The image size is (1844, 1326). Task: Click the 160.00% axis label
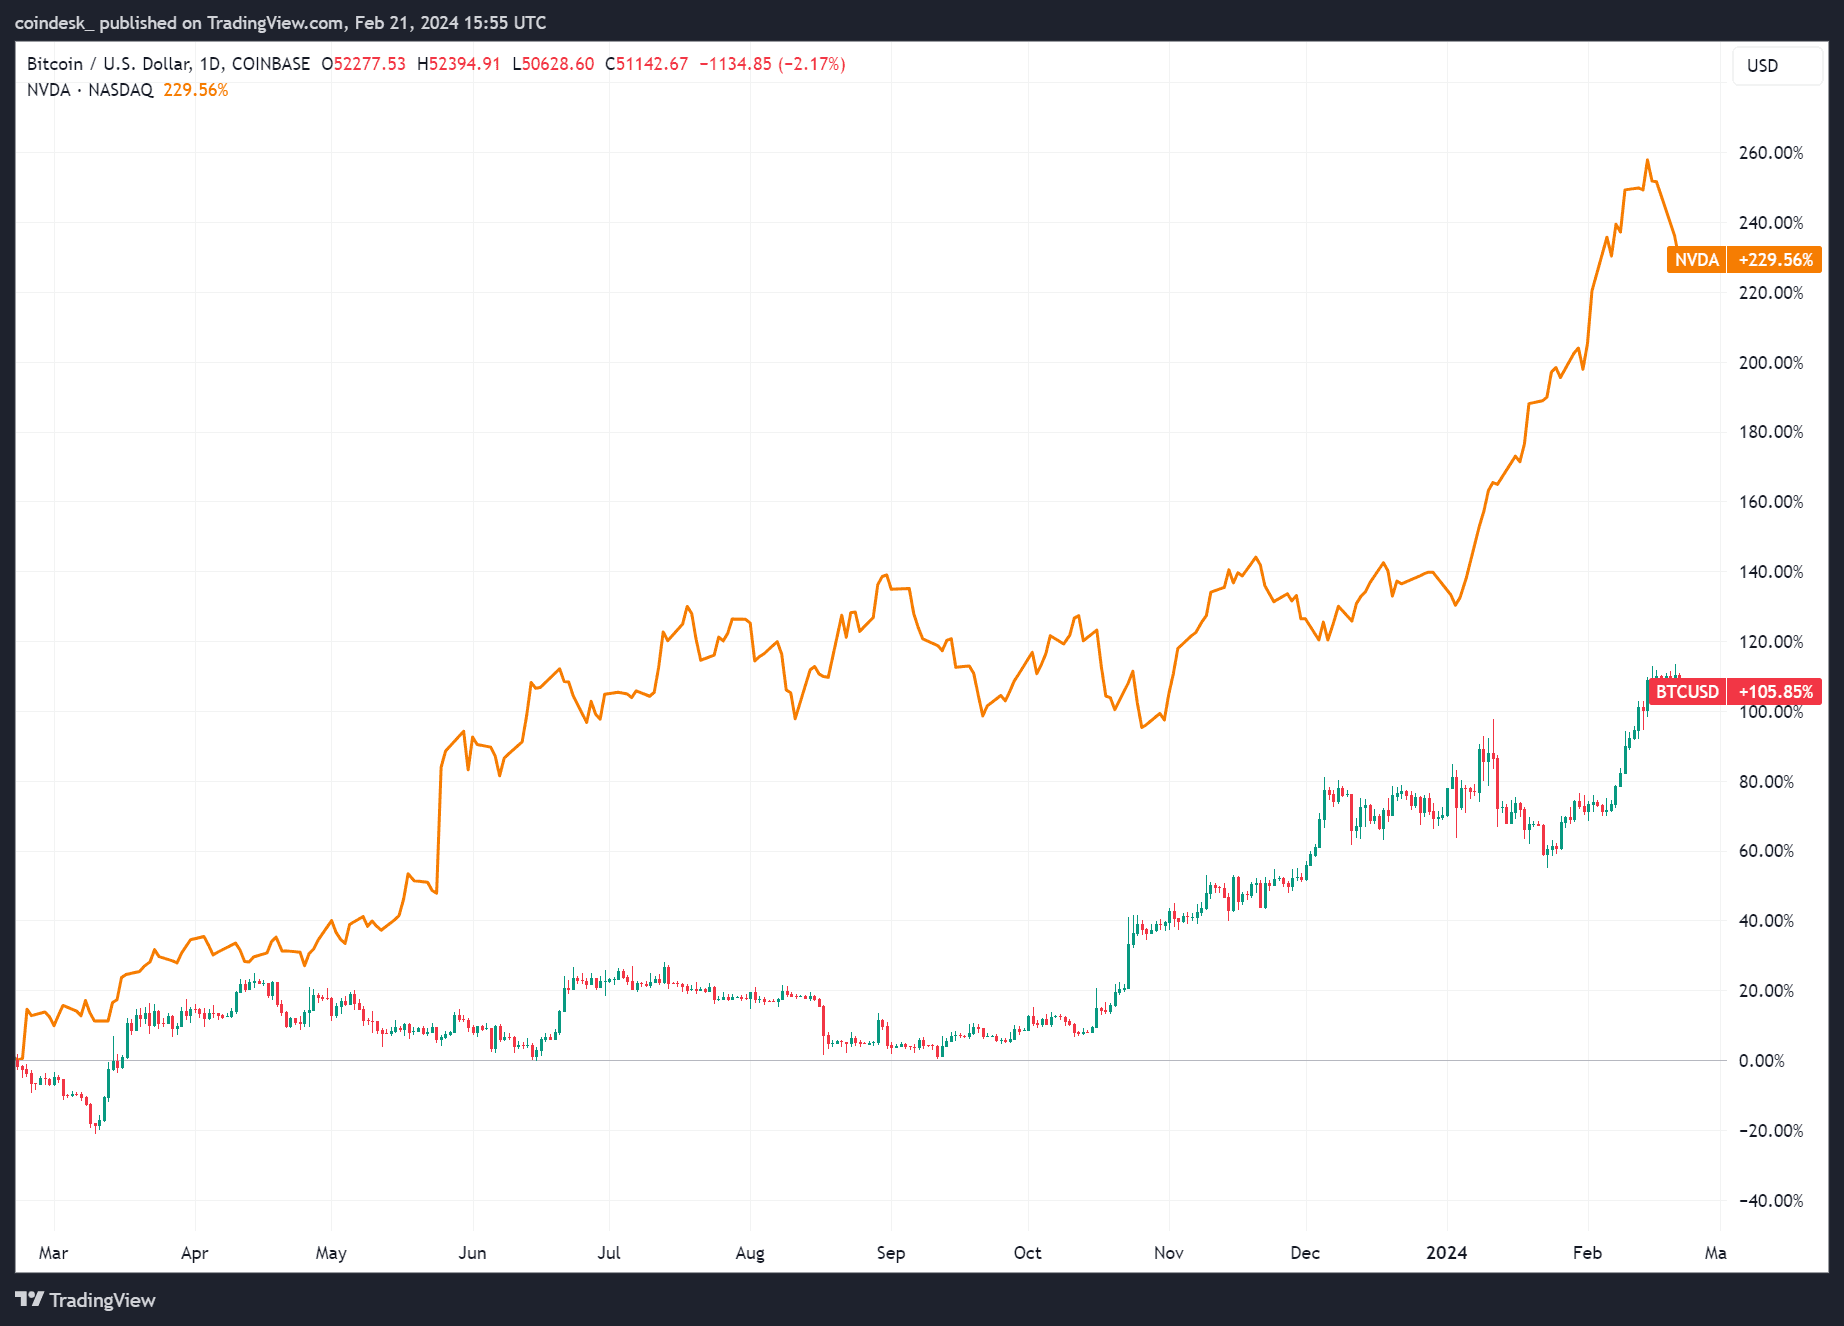[x=1770, y=502]
